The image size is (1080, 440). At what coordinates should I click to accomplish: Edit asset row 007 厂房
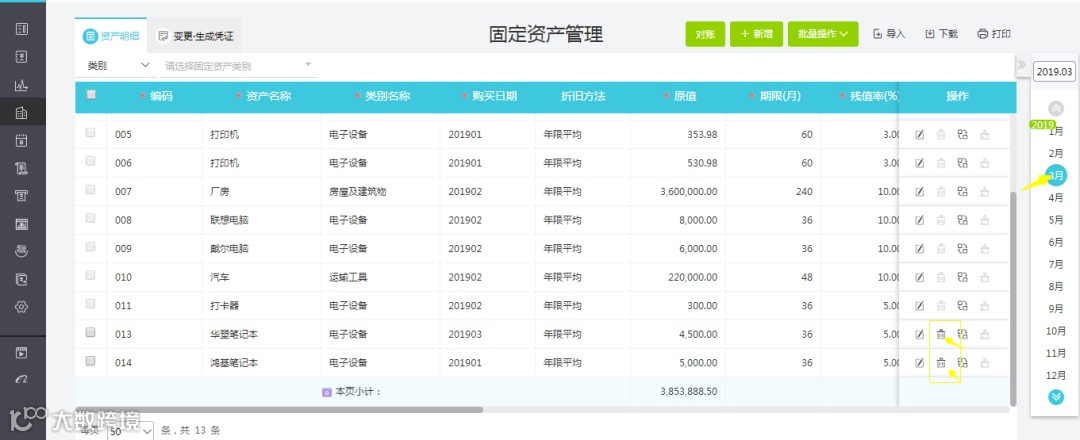coord(919,191)
